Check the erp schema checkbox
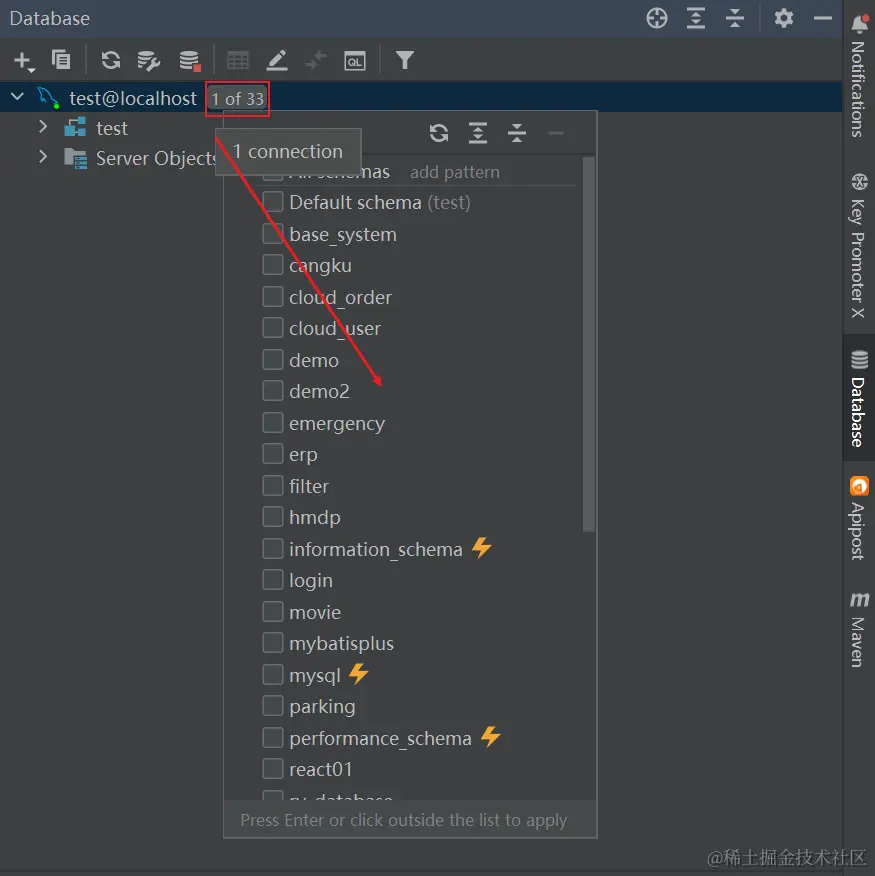Screen dimensions: 875x876 point(273,454)
